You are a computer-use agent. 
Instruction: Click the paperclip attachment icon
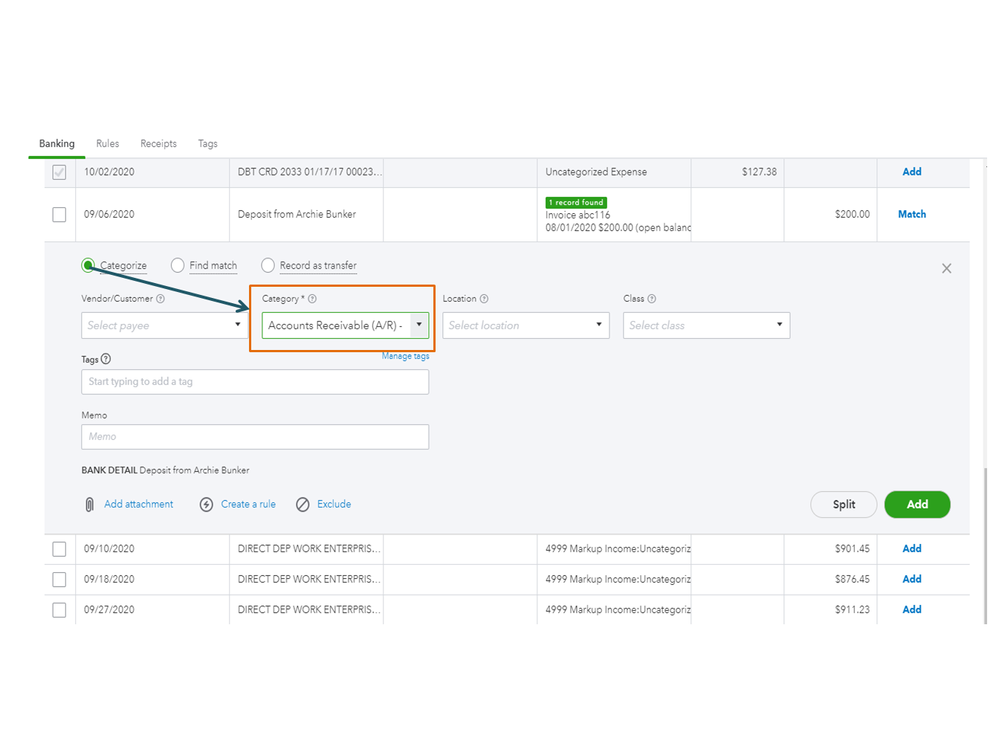[89, 505]
